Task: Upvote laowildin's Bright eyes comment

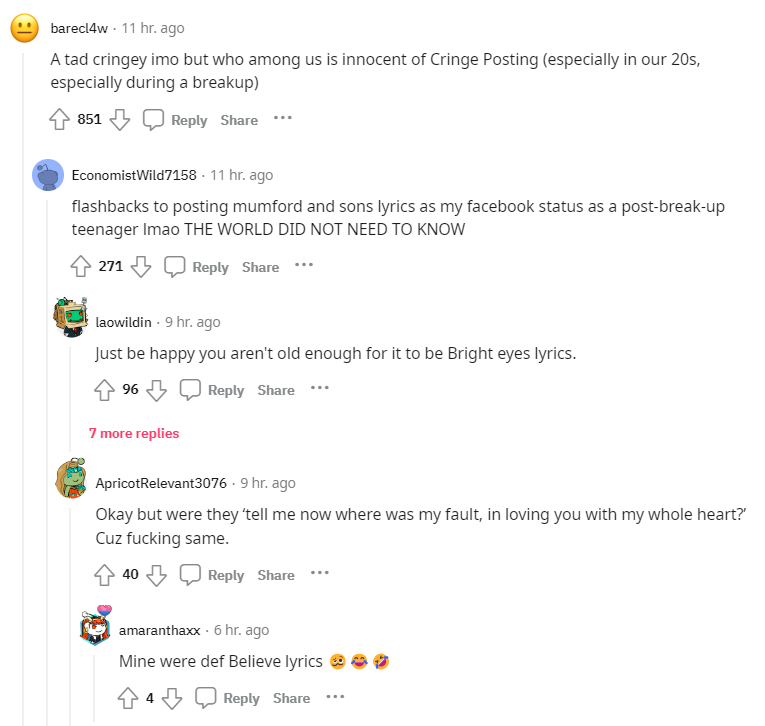Action: point(105,390)
